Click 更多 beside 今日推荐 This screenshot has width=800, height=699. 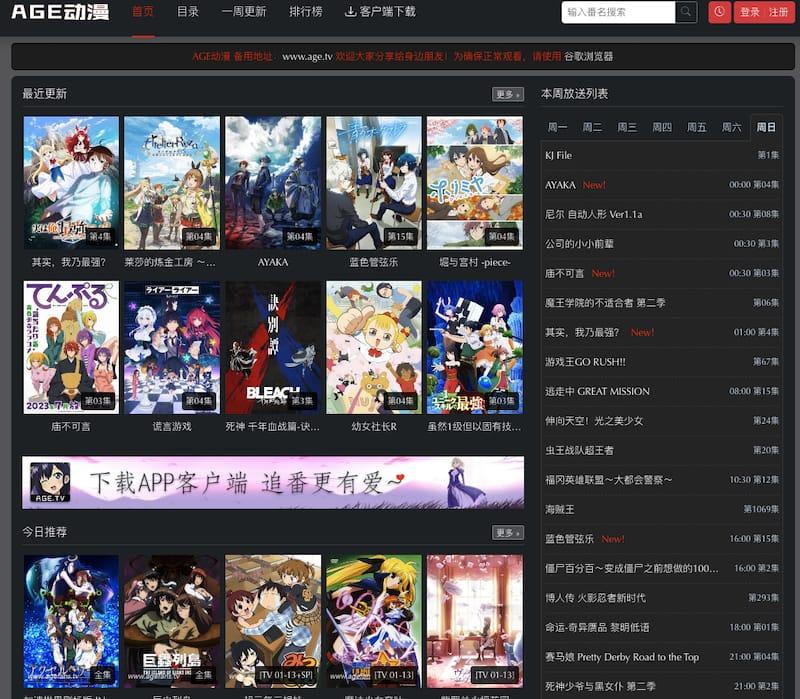[x=508, y=533]
